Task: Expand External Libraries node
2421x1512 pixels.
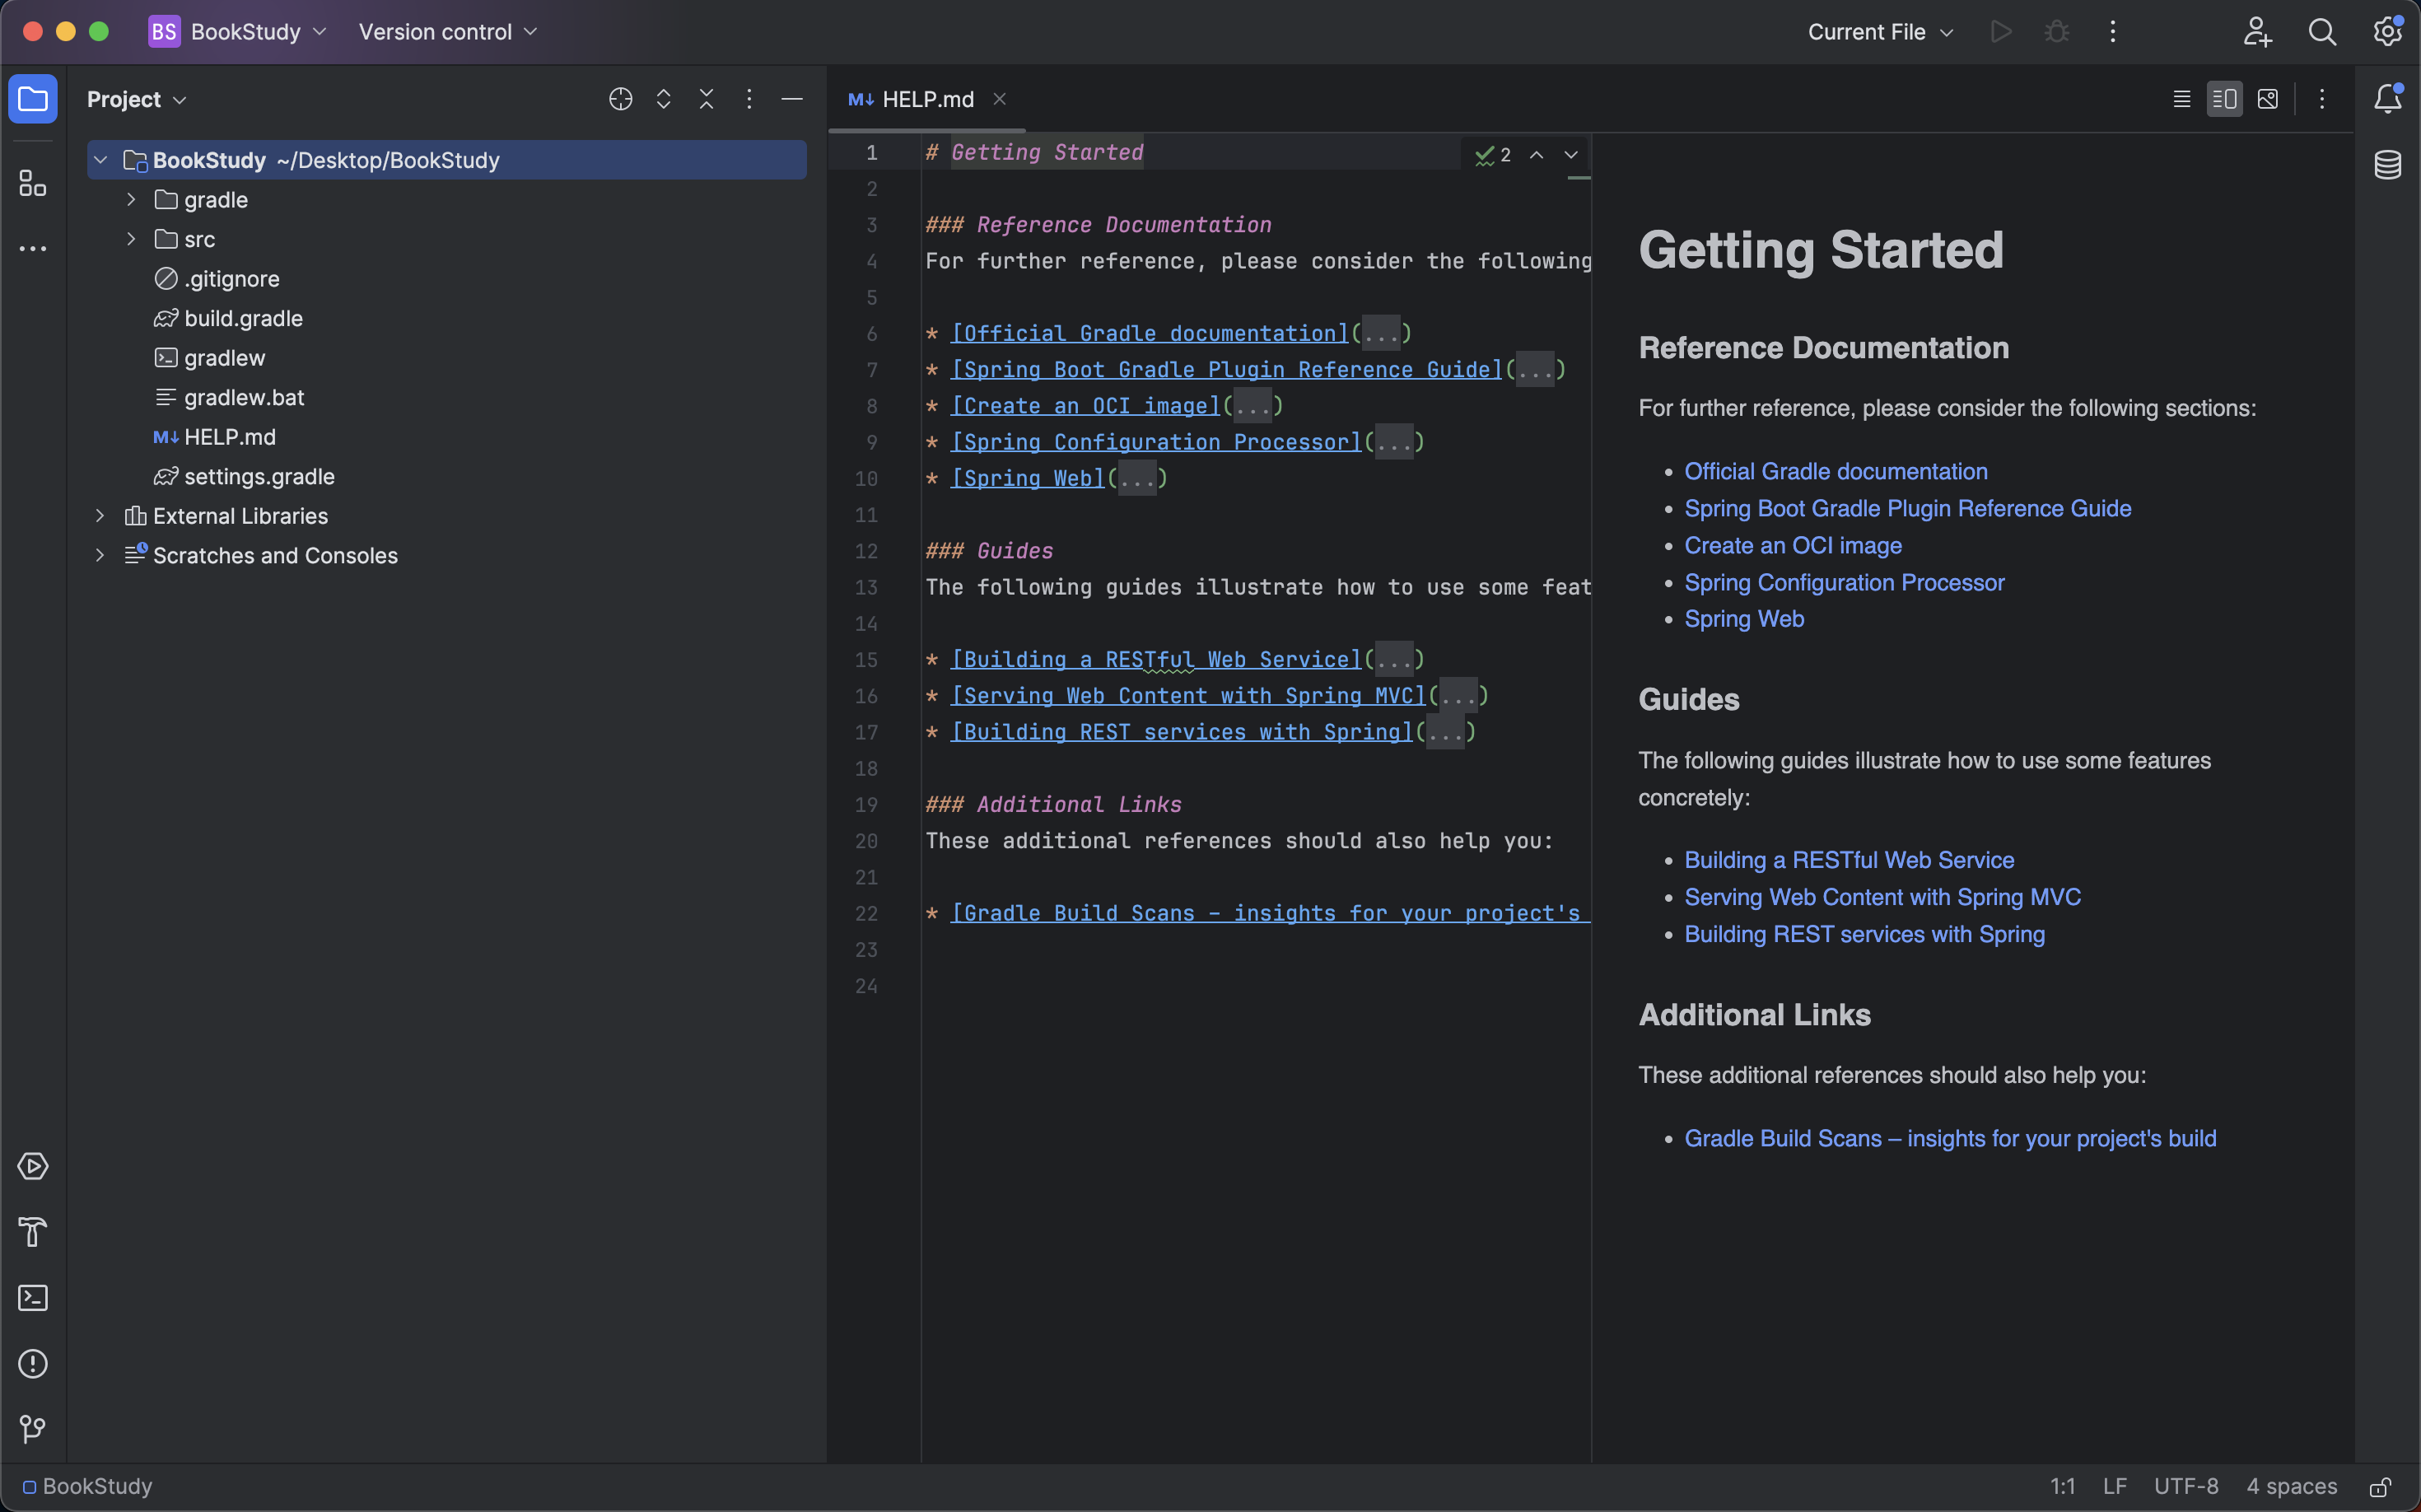Action: [100, 516]
